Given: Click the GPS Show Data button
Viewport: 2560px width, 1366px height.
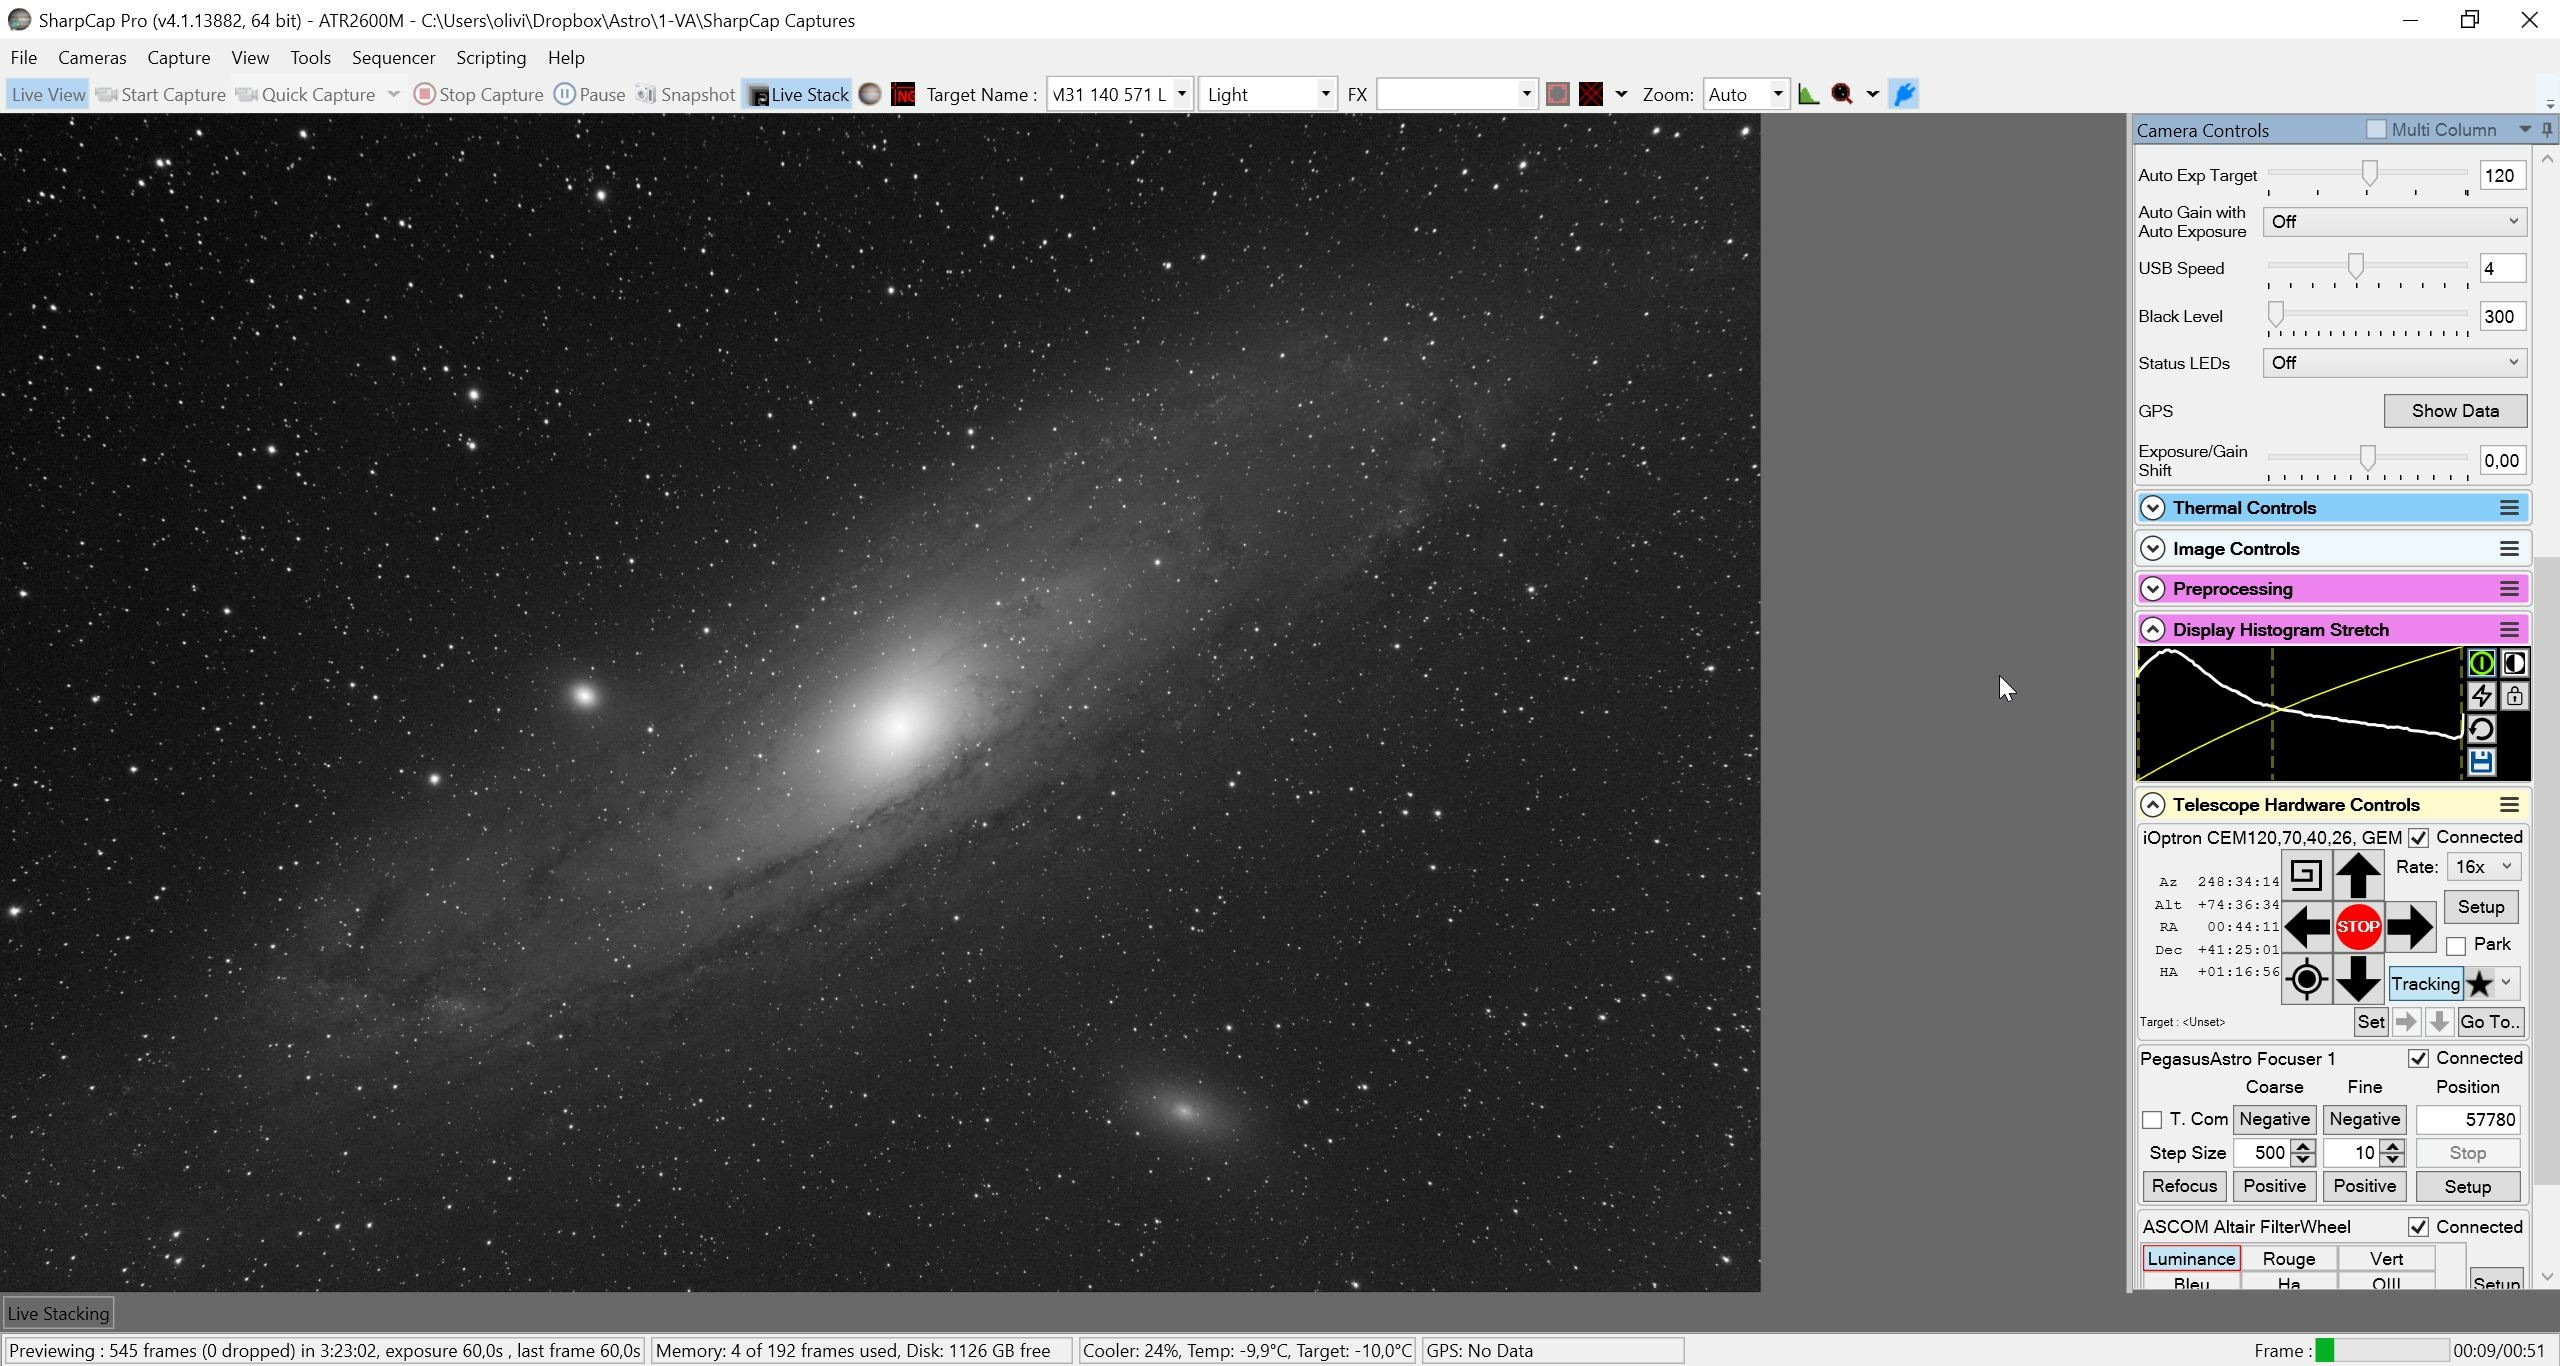Looking at the screenshot, I should (x=2455, y=411).
